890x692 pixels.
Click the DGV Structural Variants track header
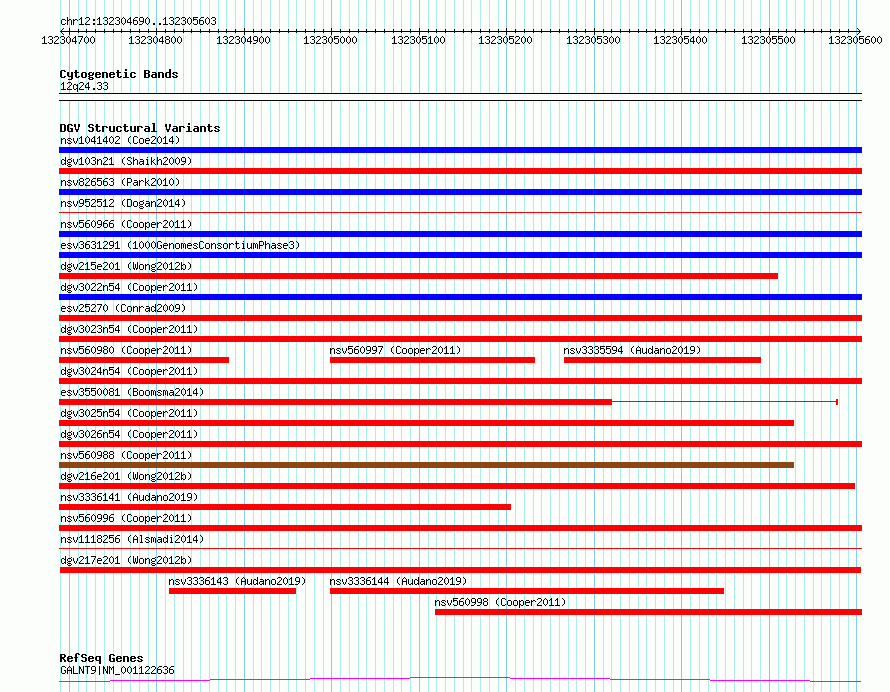click(x=140, y=128)
